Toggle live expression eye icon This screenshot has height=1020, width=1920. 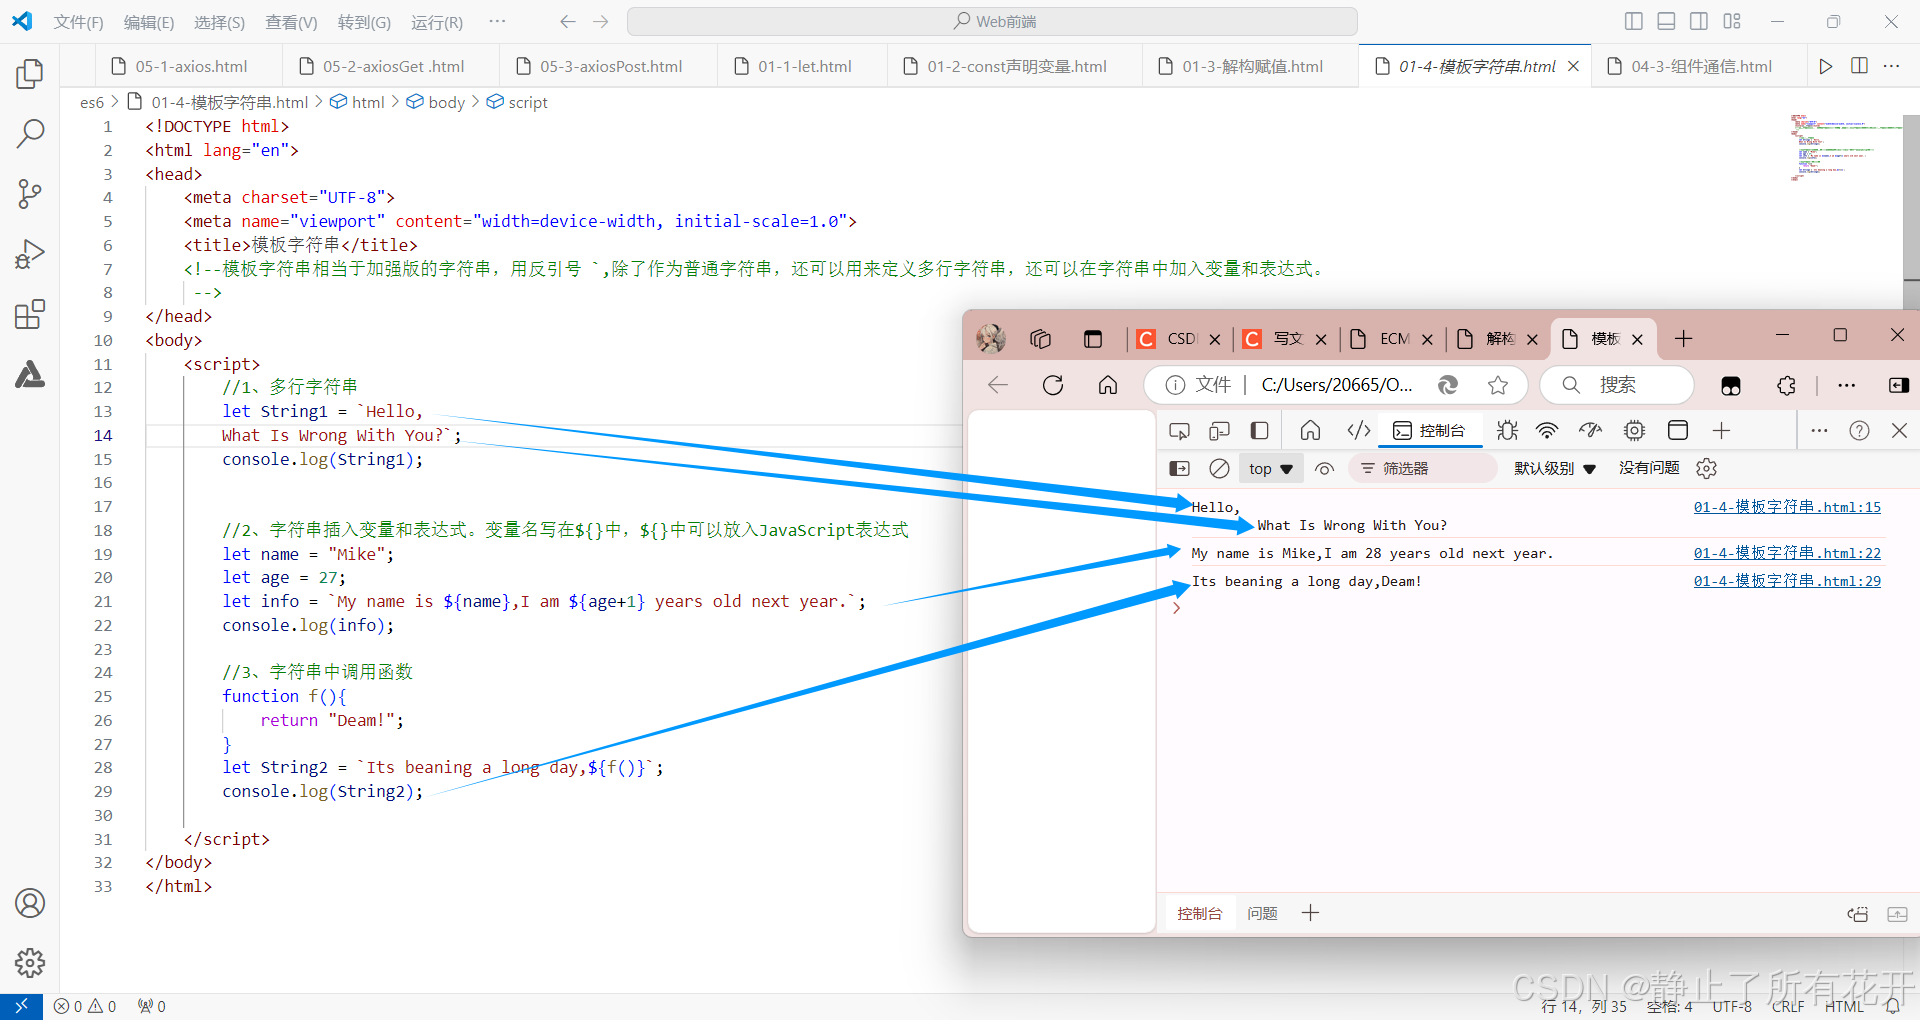point(1324,468)
